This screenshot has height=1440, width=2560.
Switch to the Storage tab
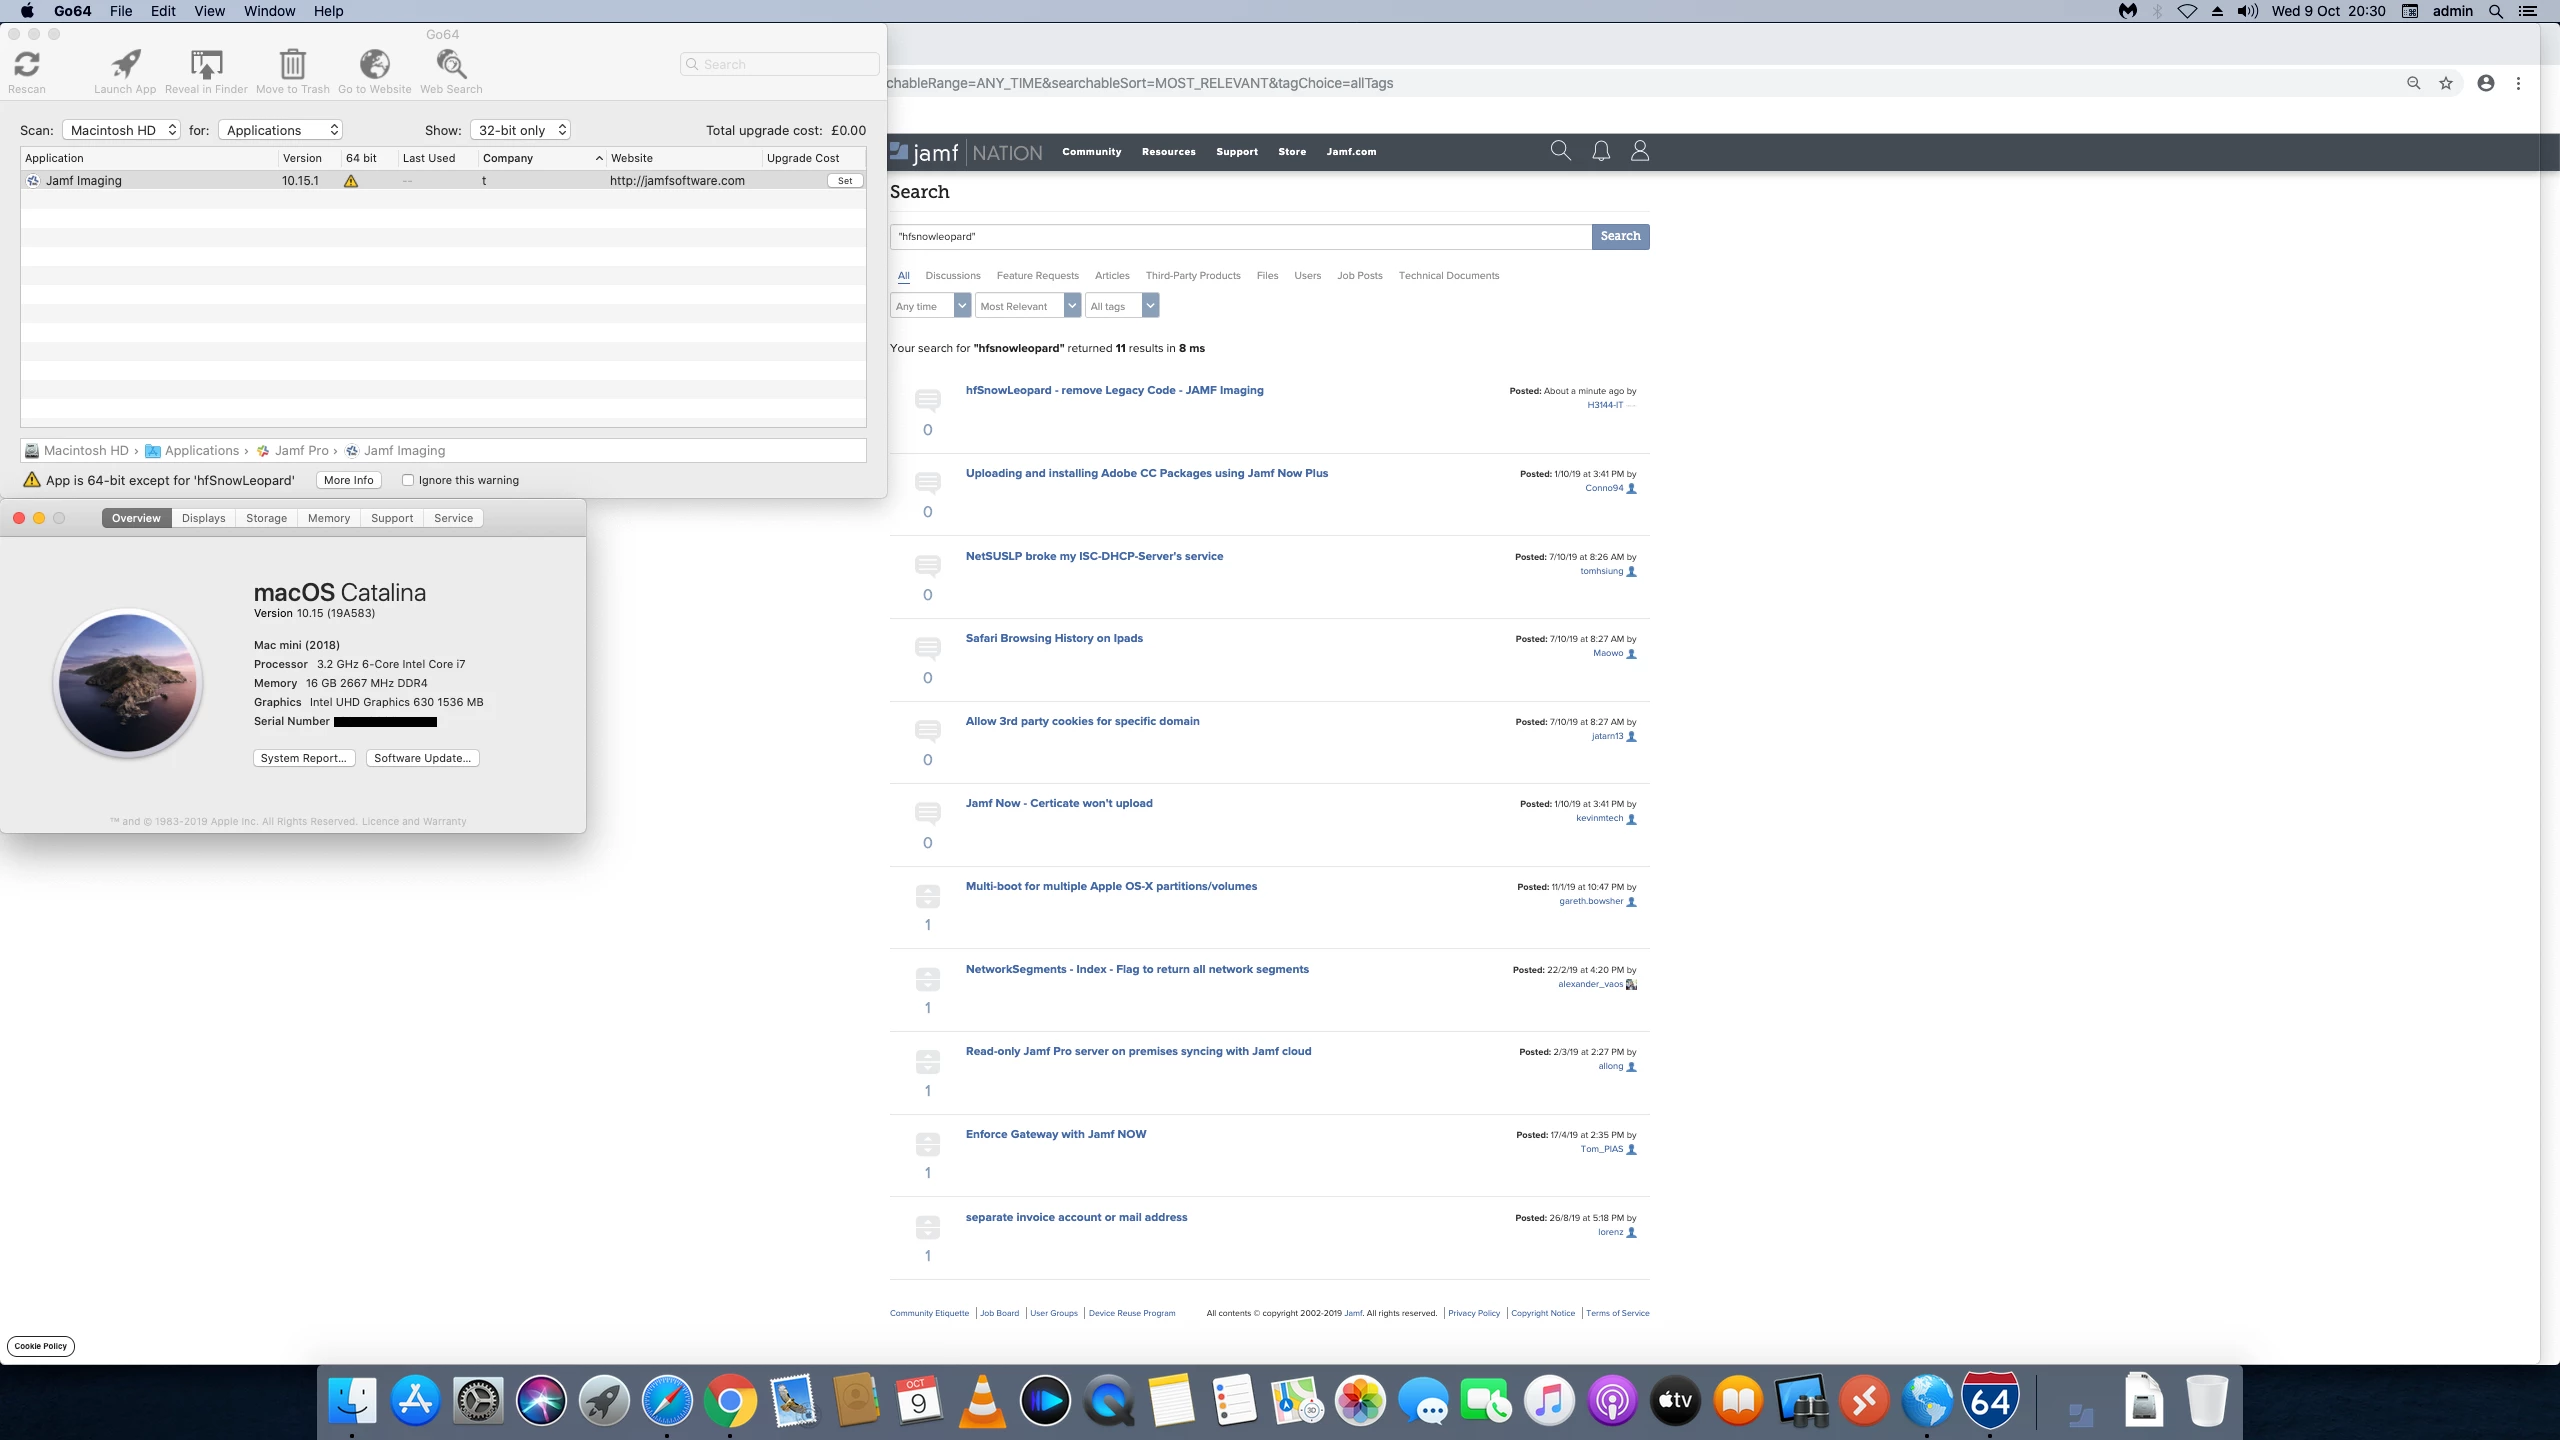click(266, 518)
